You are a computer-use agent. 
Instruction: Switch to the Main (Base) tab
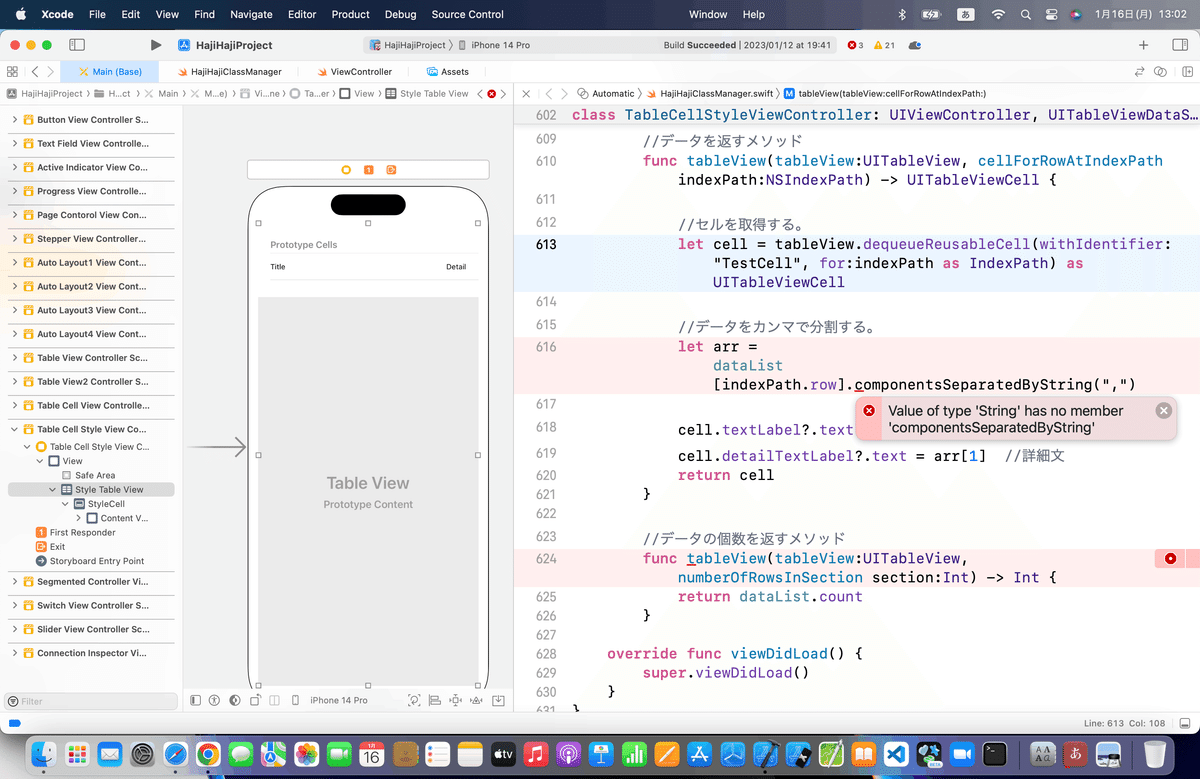point(110,72)
